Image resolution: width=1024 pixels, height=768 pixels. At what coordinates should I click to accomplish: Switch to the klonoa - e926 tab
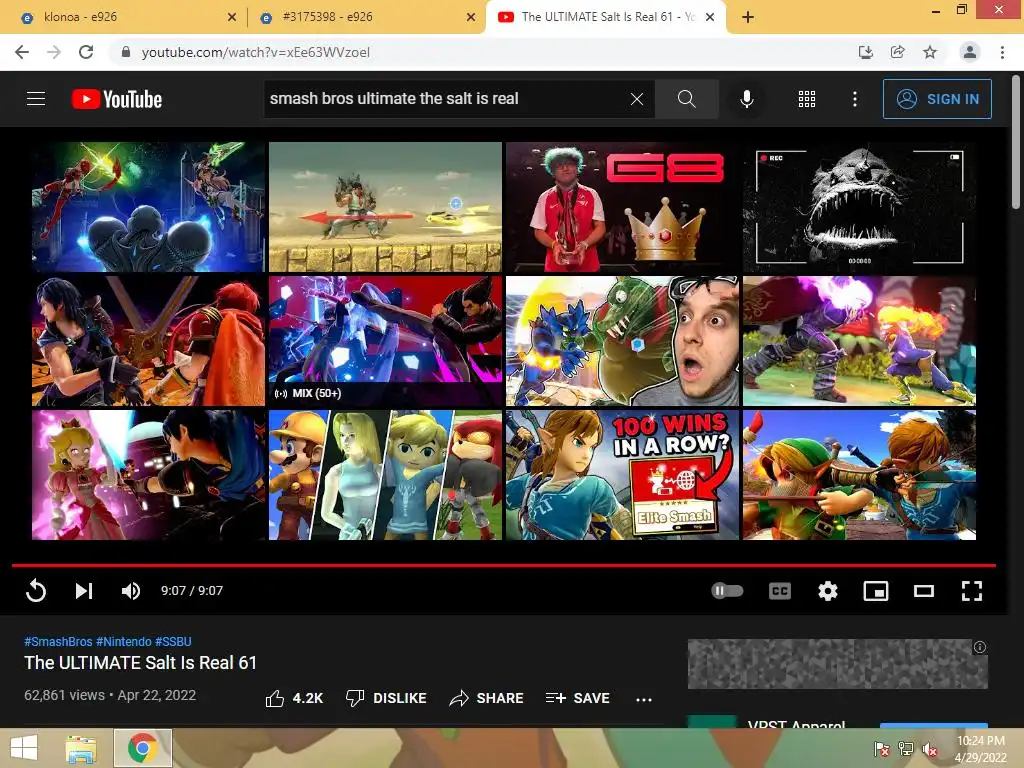124,18
